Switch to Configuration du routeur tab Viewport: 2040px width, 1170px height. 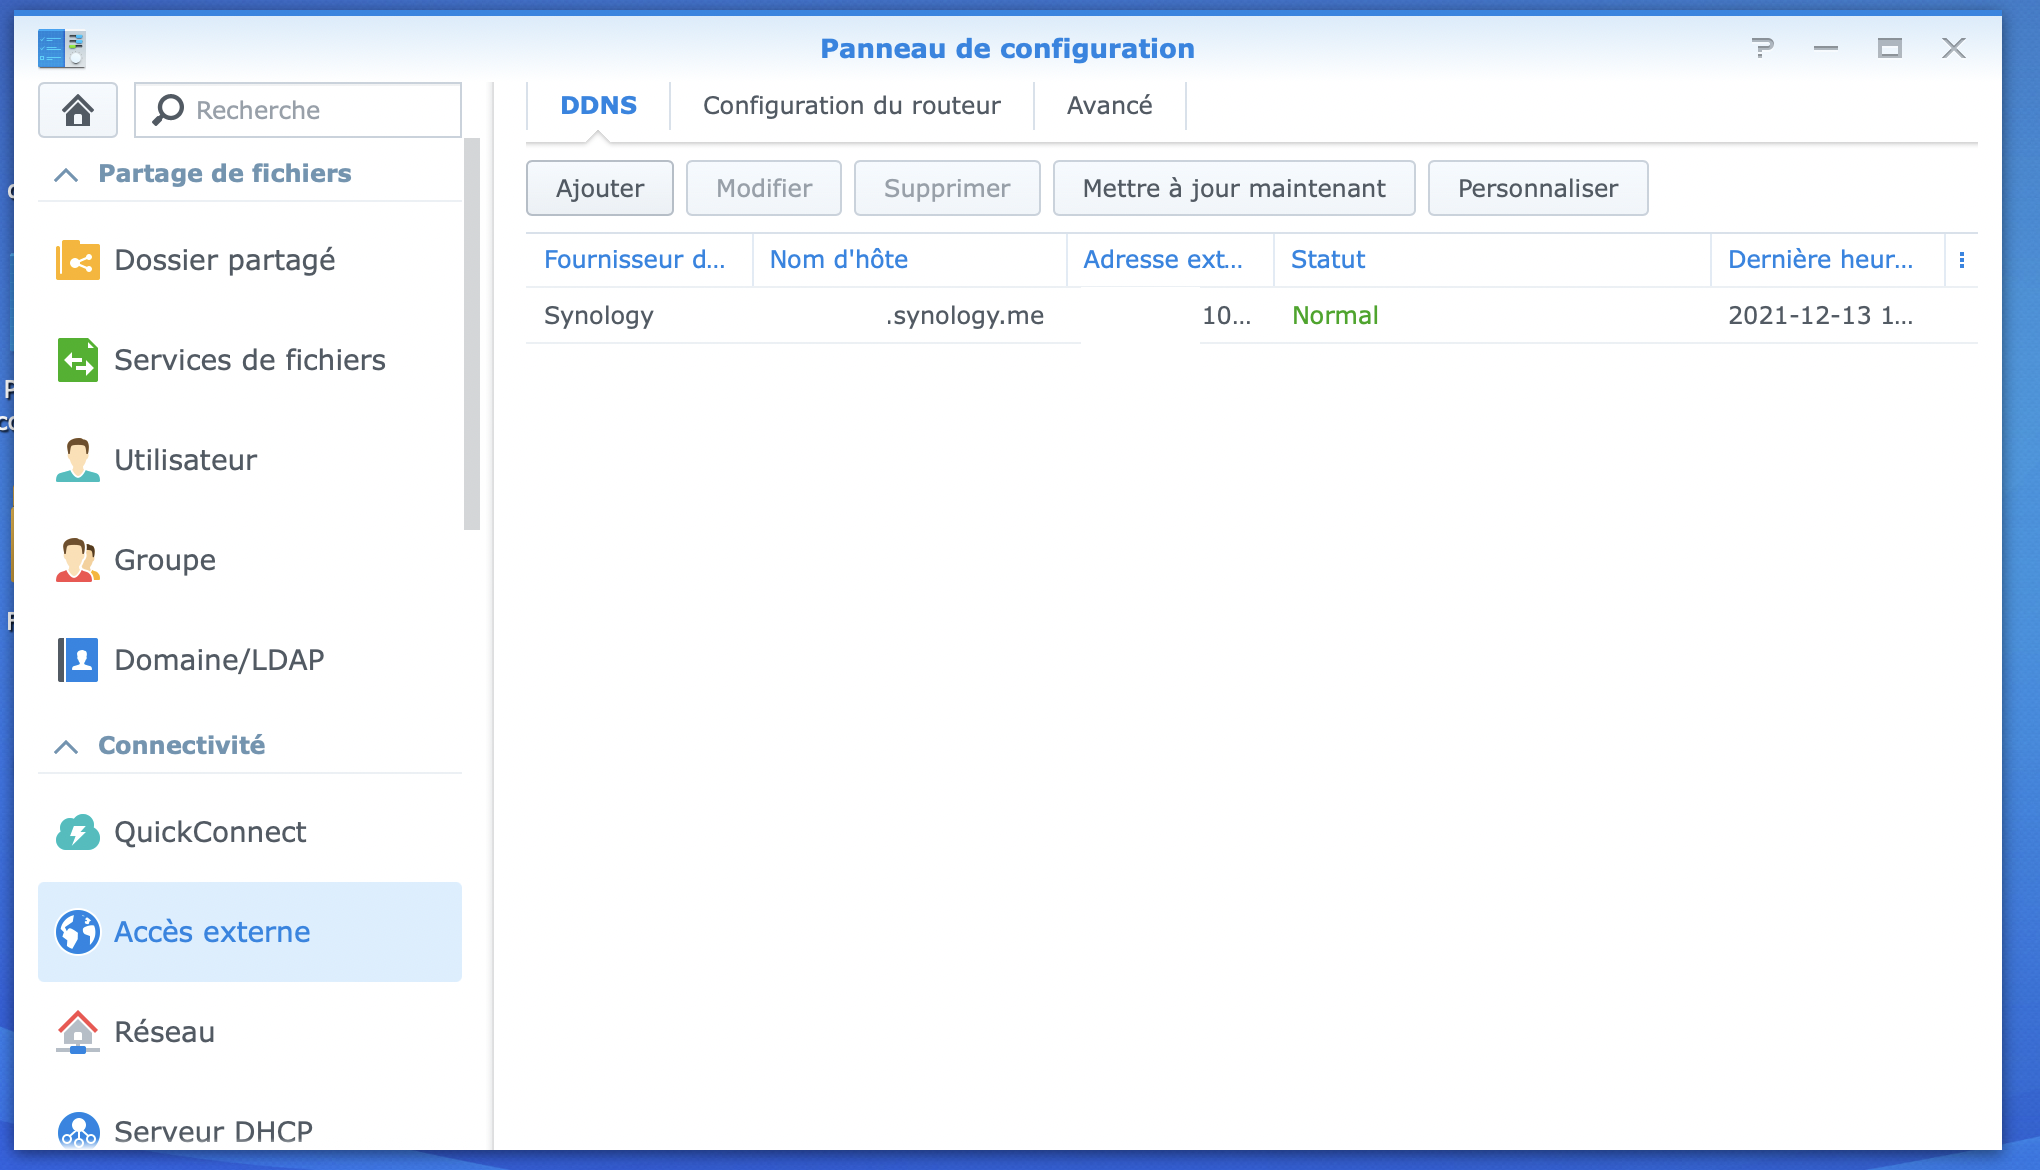pos(851,106)
